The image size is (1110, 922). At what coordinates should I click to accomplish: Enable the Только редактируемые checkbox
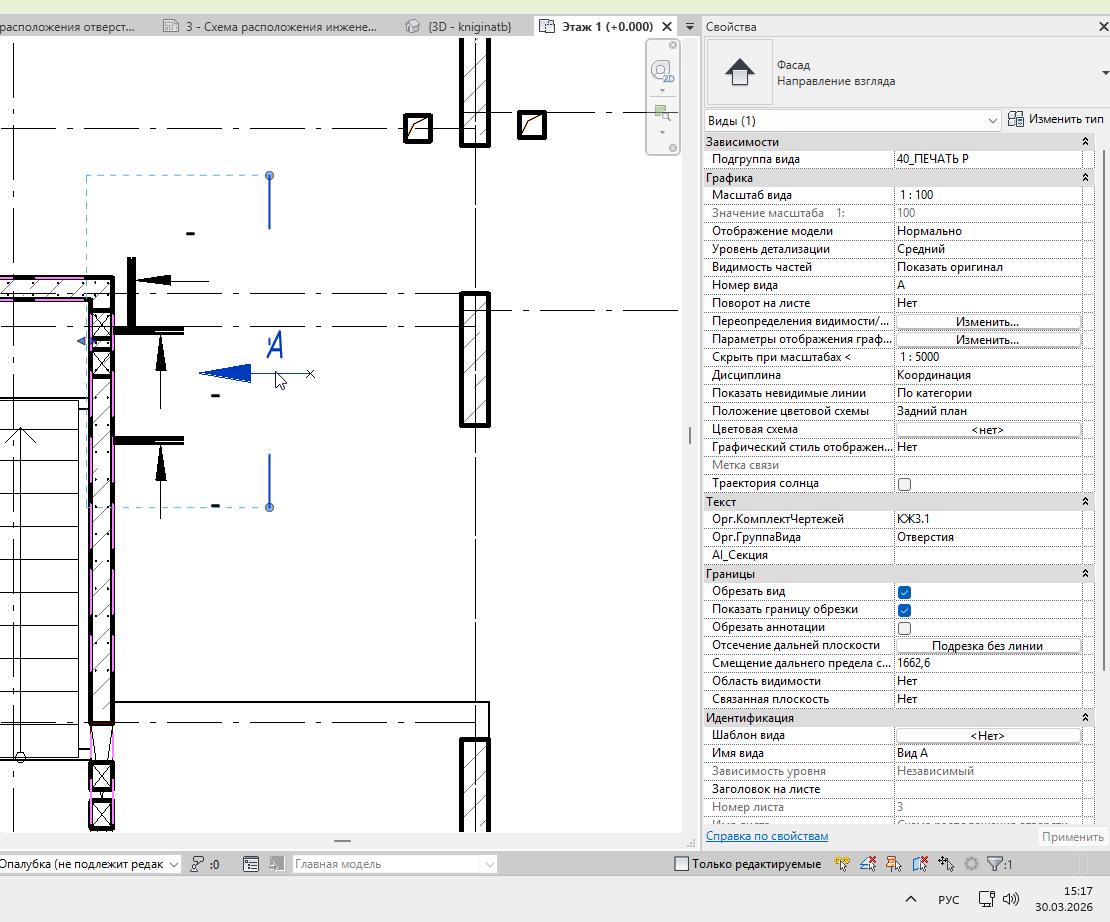pyautogui.click(x=682, y=864)
